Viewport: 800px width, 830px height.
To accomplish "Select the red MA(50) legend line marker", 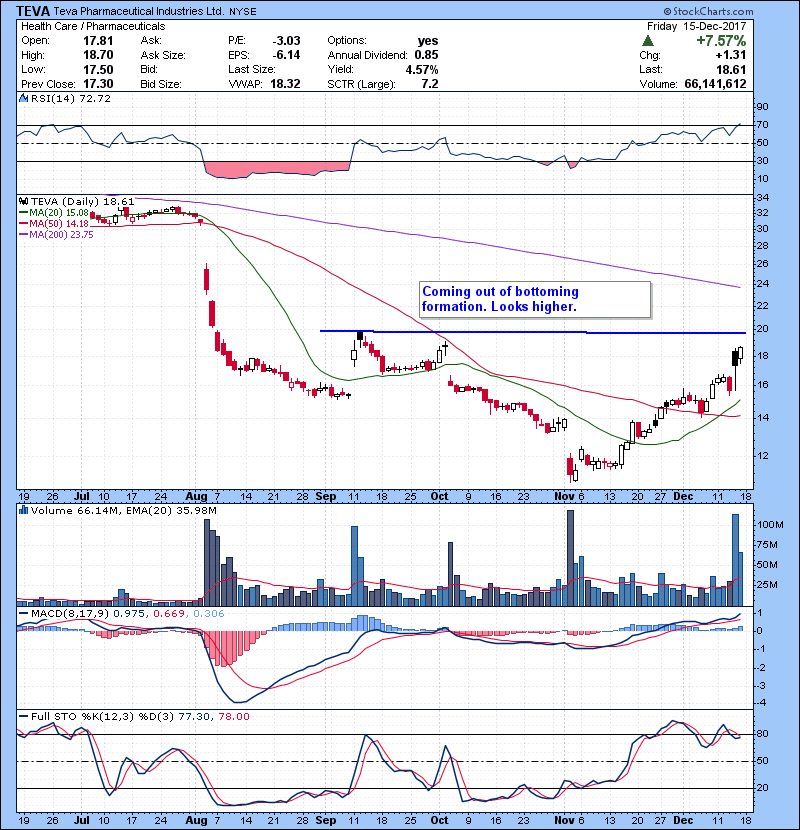I will (x=23, y=223).
